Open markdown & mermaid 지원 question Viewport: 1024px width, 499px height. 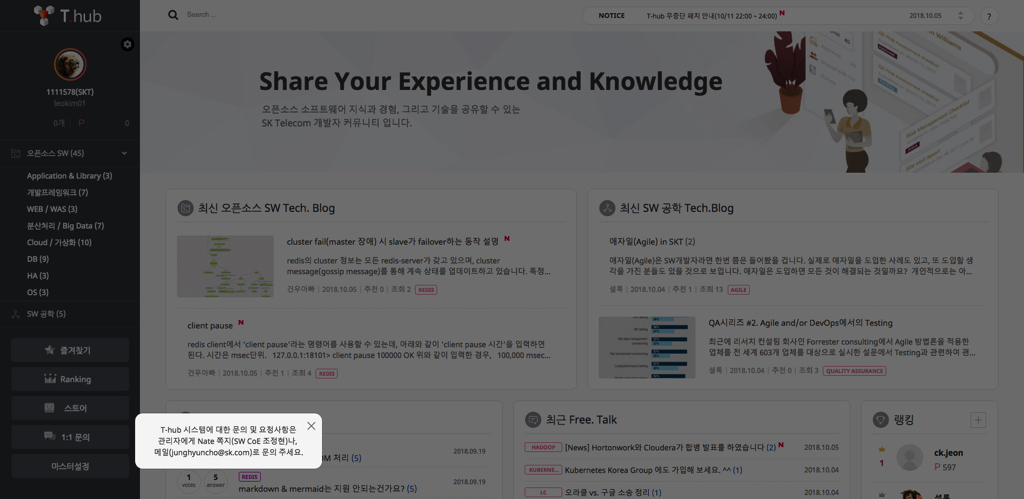[323, 489]
